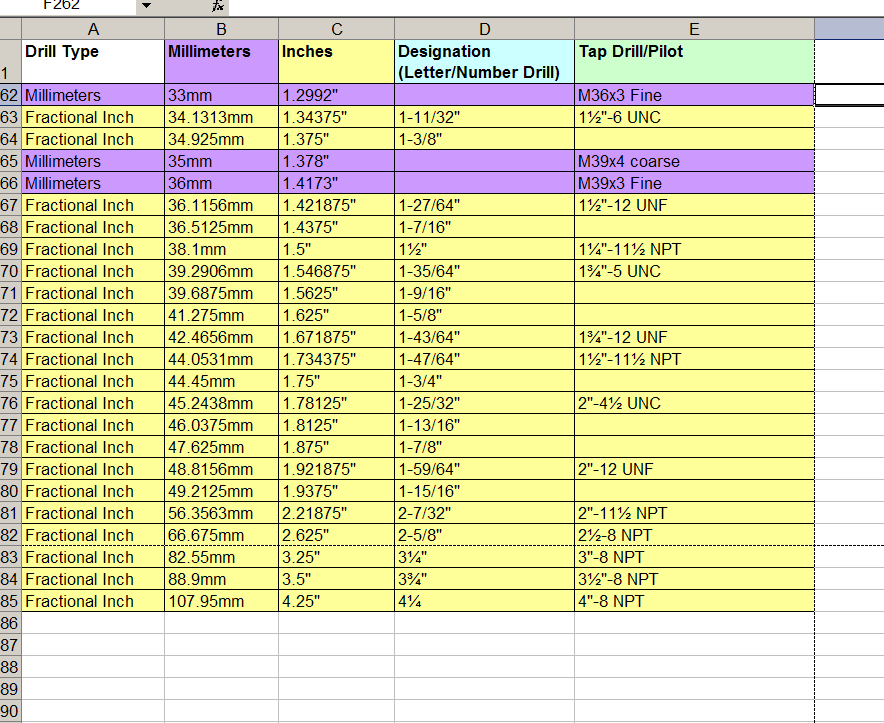Image resolution: width=884 pixels, height=723 pixels.
Task: Click the Inches header cell
Action: pos(337,61)
